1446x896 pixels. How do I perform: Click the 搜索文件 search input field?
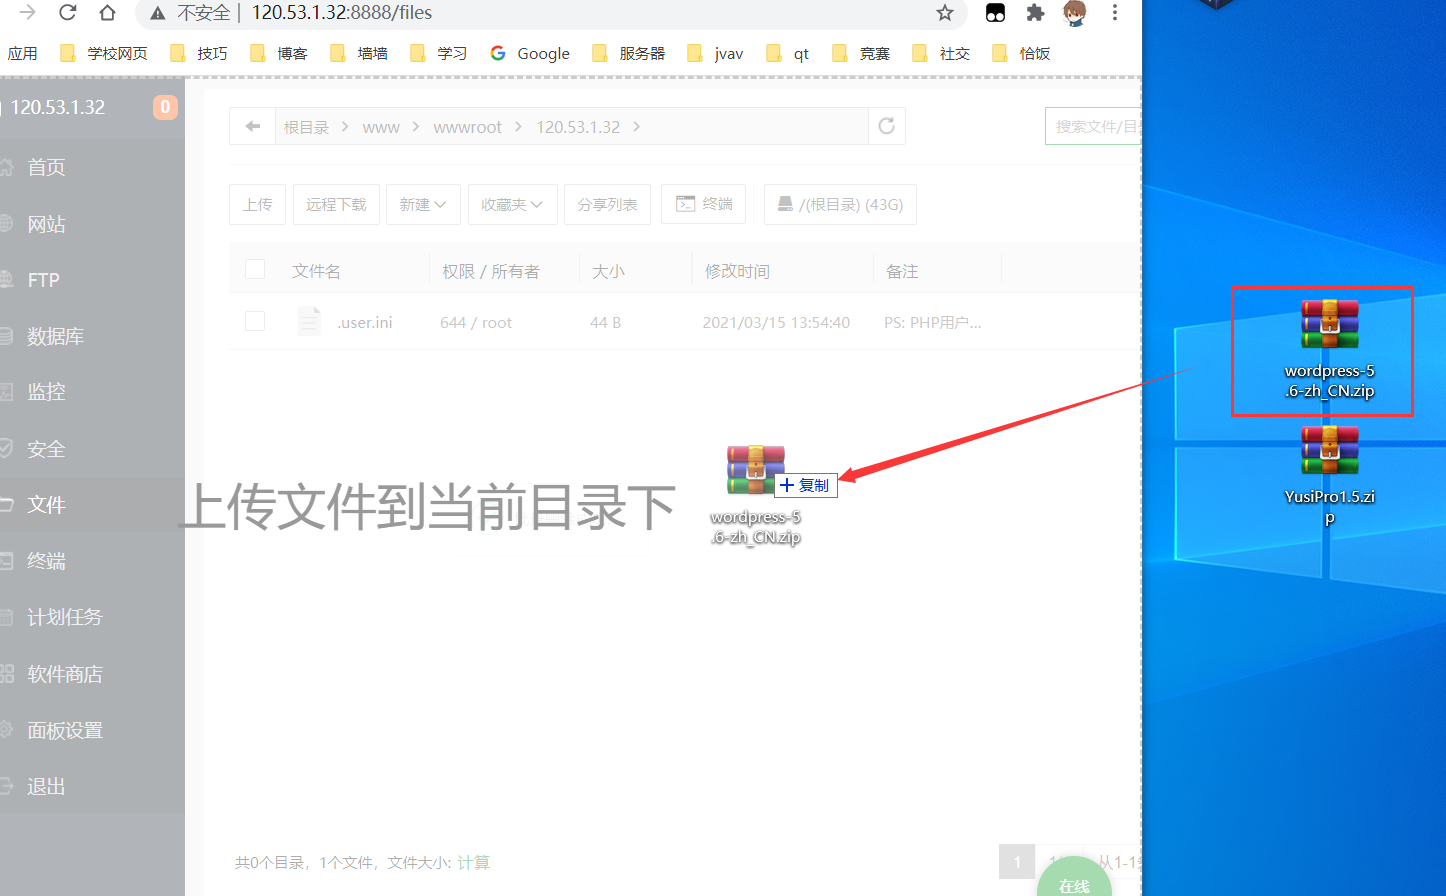(1095, 125)
